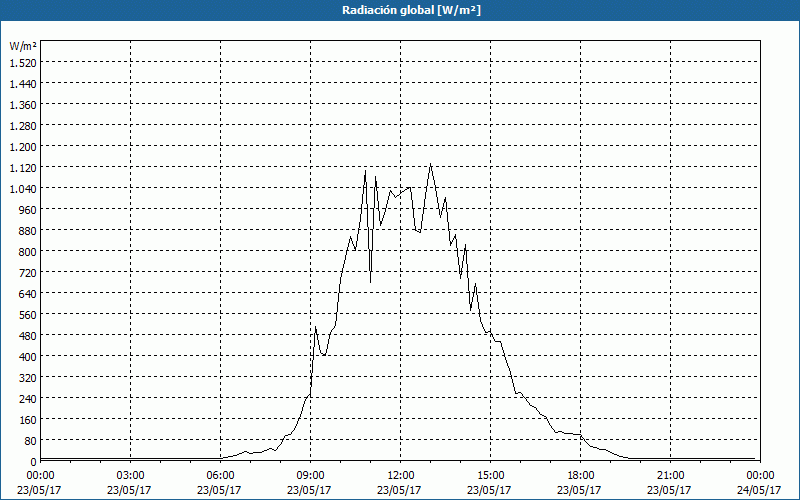Select the 400 y-axis label

click(29, 357)
